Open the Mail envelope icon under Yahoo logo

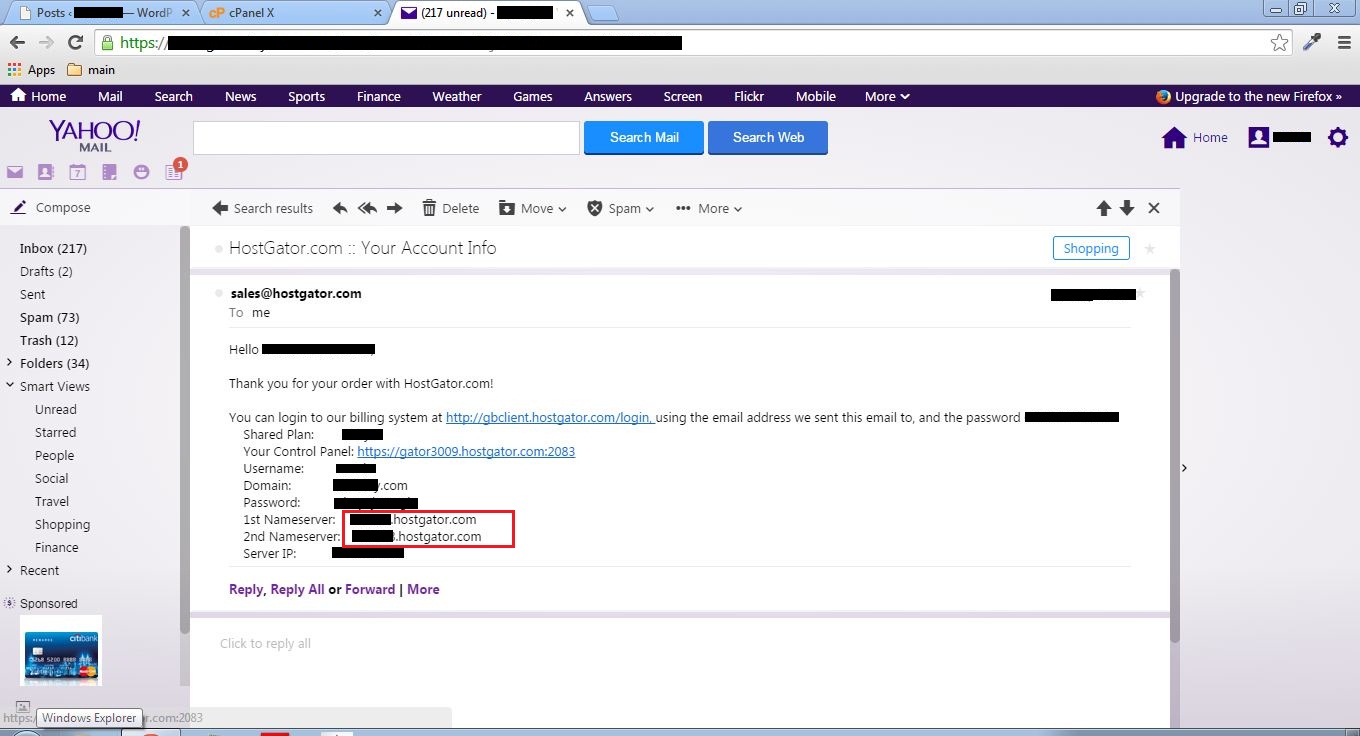coord(15,172)
